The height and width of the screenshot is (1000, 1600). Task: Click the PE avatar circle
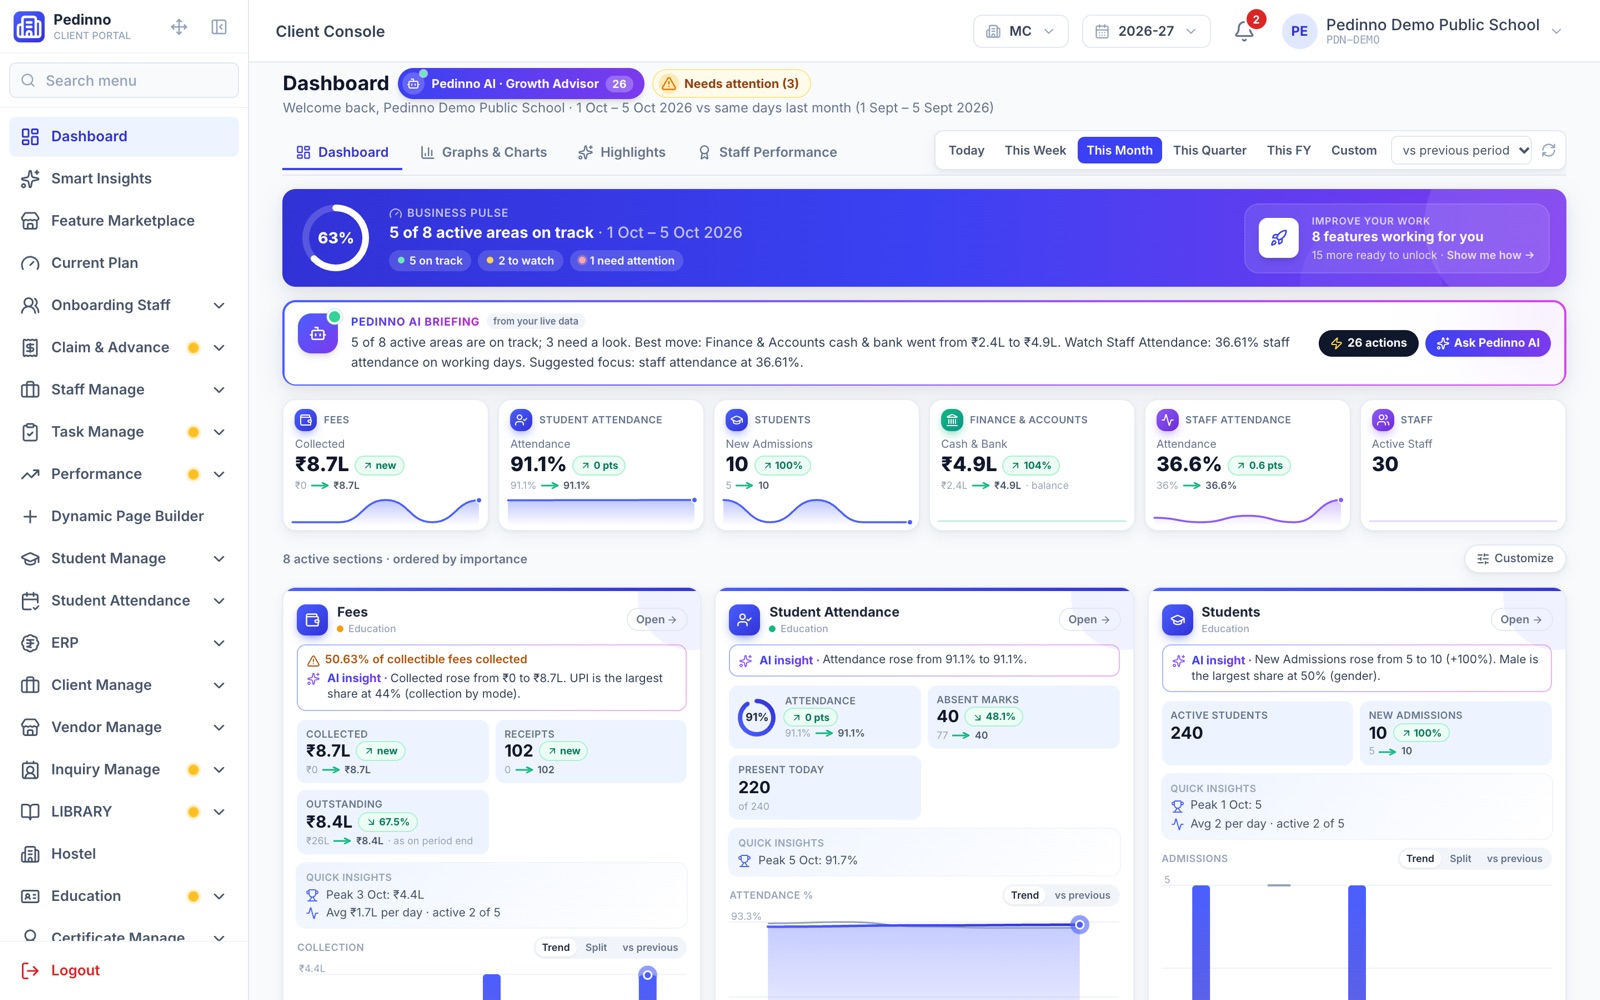click(1299, 31)
